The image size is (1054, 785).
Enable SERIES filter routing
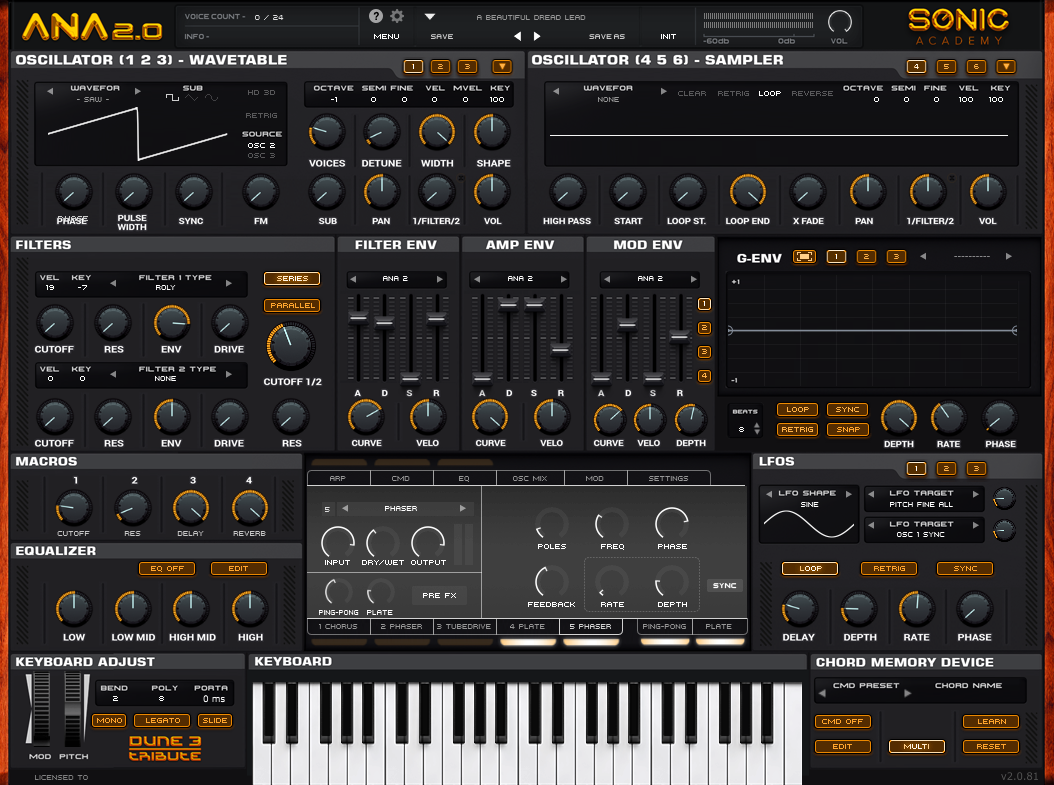pyautogui.click(x=292, y=278)
